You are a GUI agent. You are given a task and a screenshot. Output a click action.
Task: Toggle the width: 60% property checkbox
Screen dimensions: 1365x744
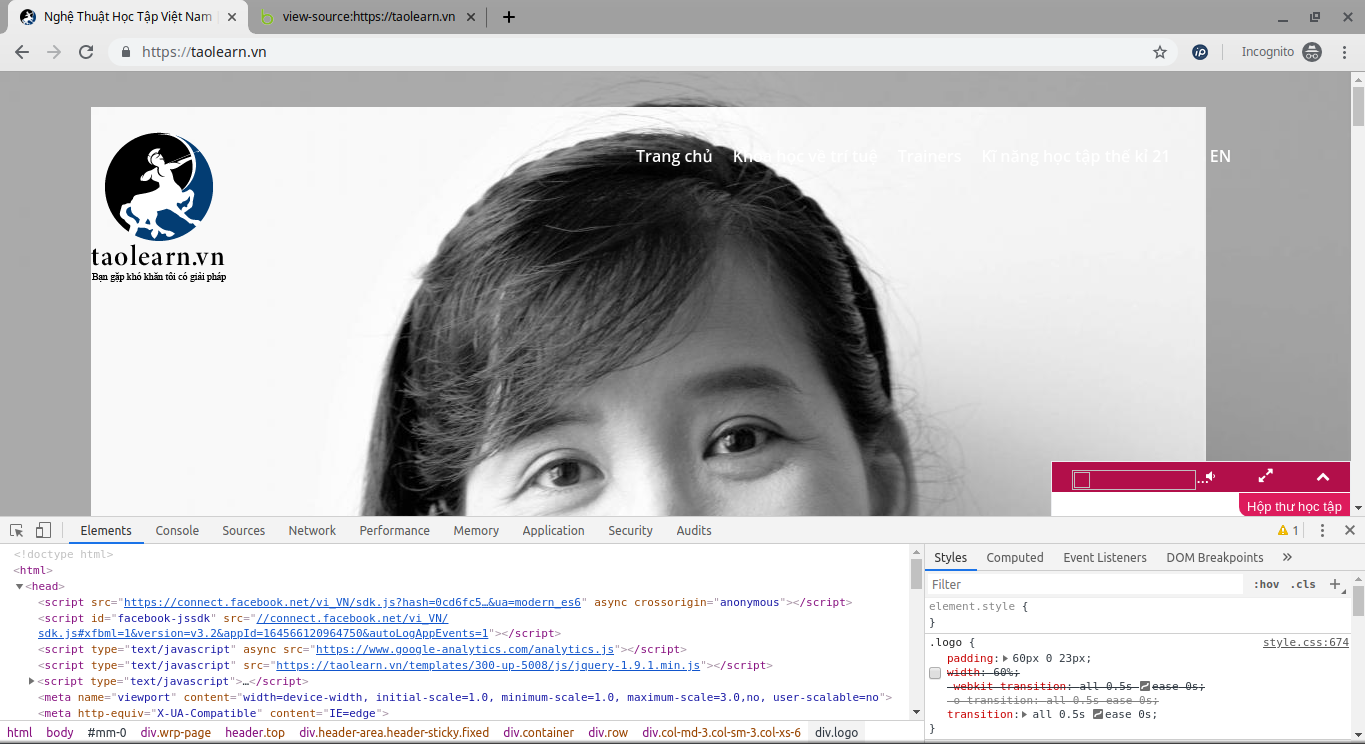click(935, 673)
